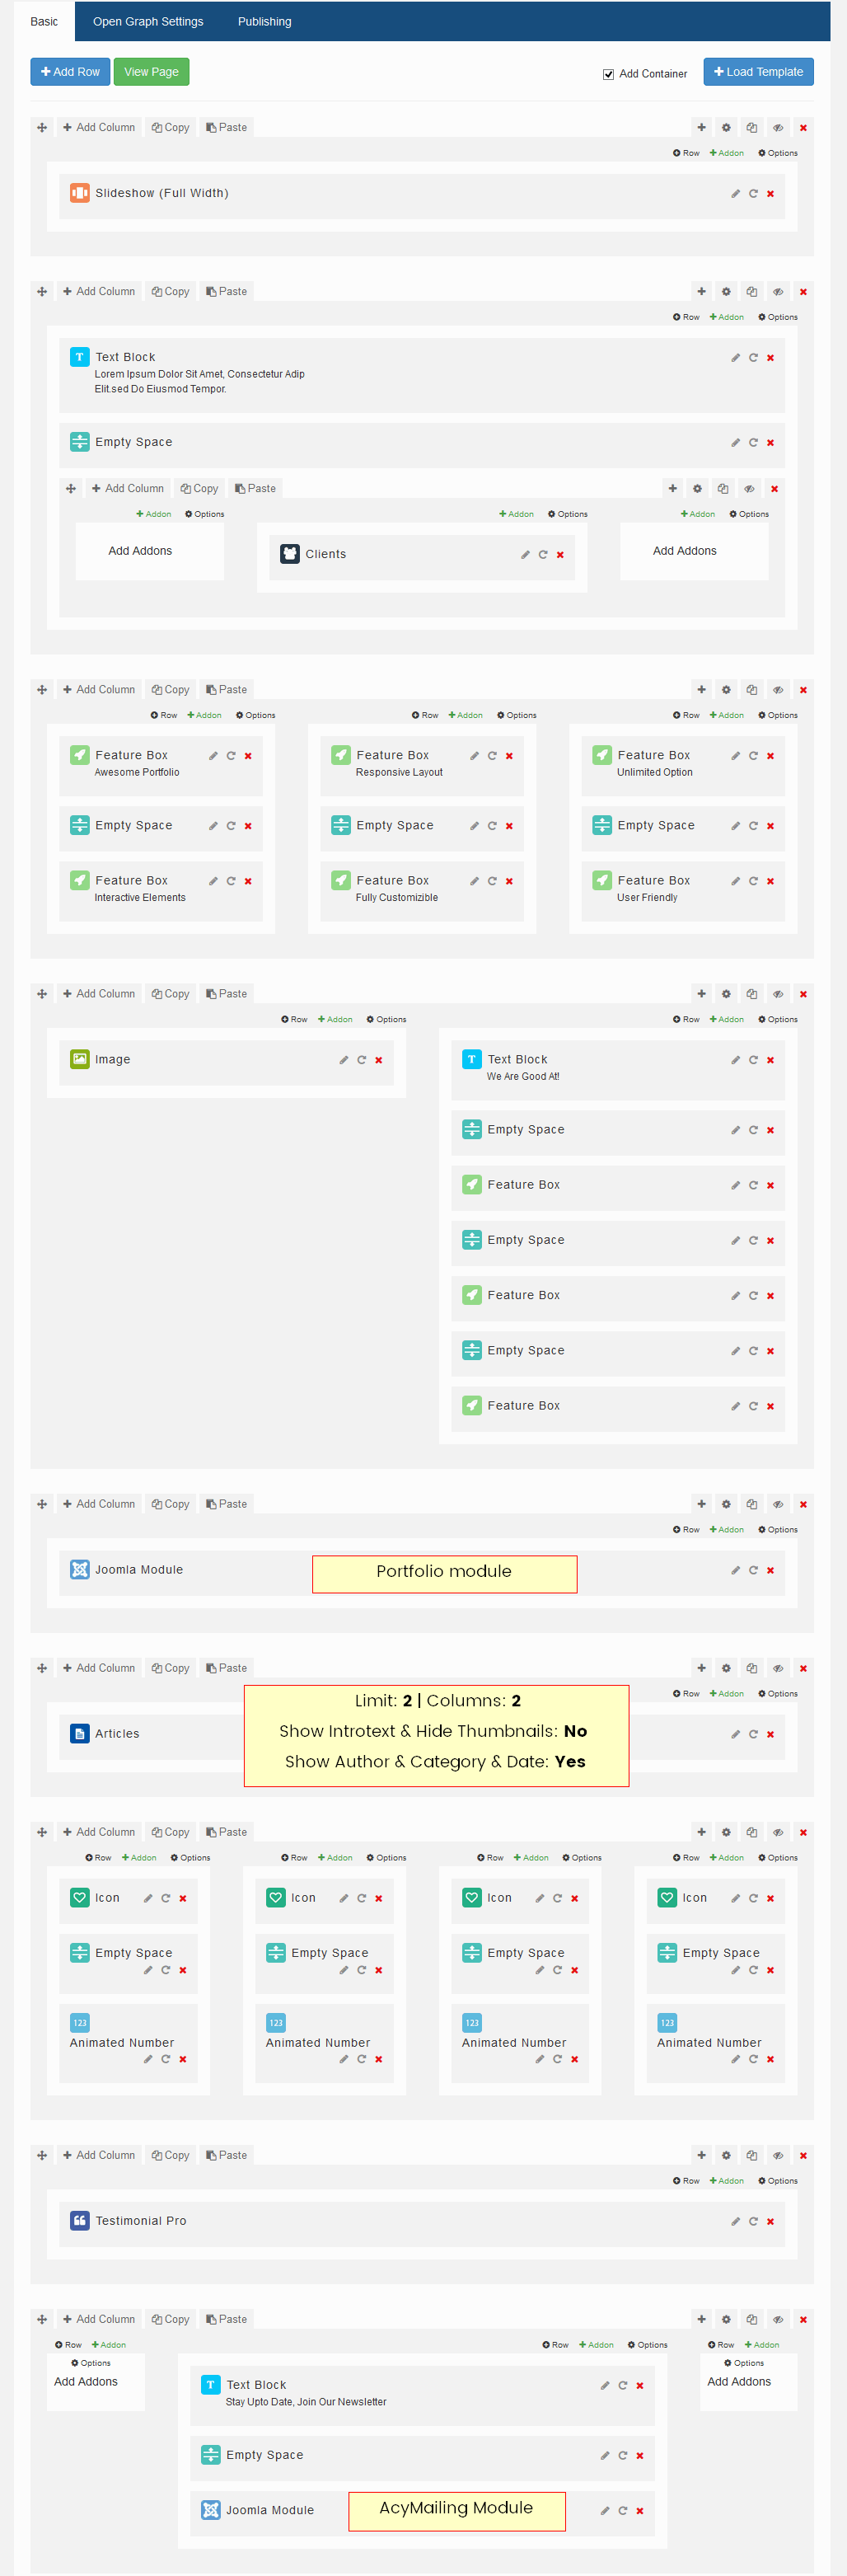This screenshot has width=847, height=2576.
Task: Duplicate the Slideshow (Full Width) addon
Action: tap(753, 194)
